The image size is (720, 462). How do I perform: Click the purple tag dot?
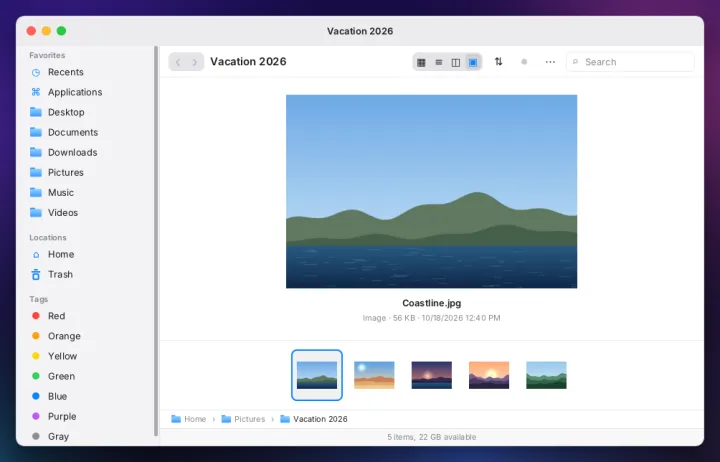click(x=36, y=416)
